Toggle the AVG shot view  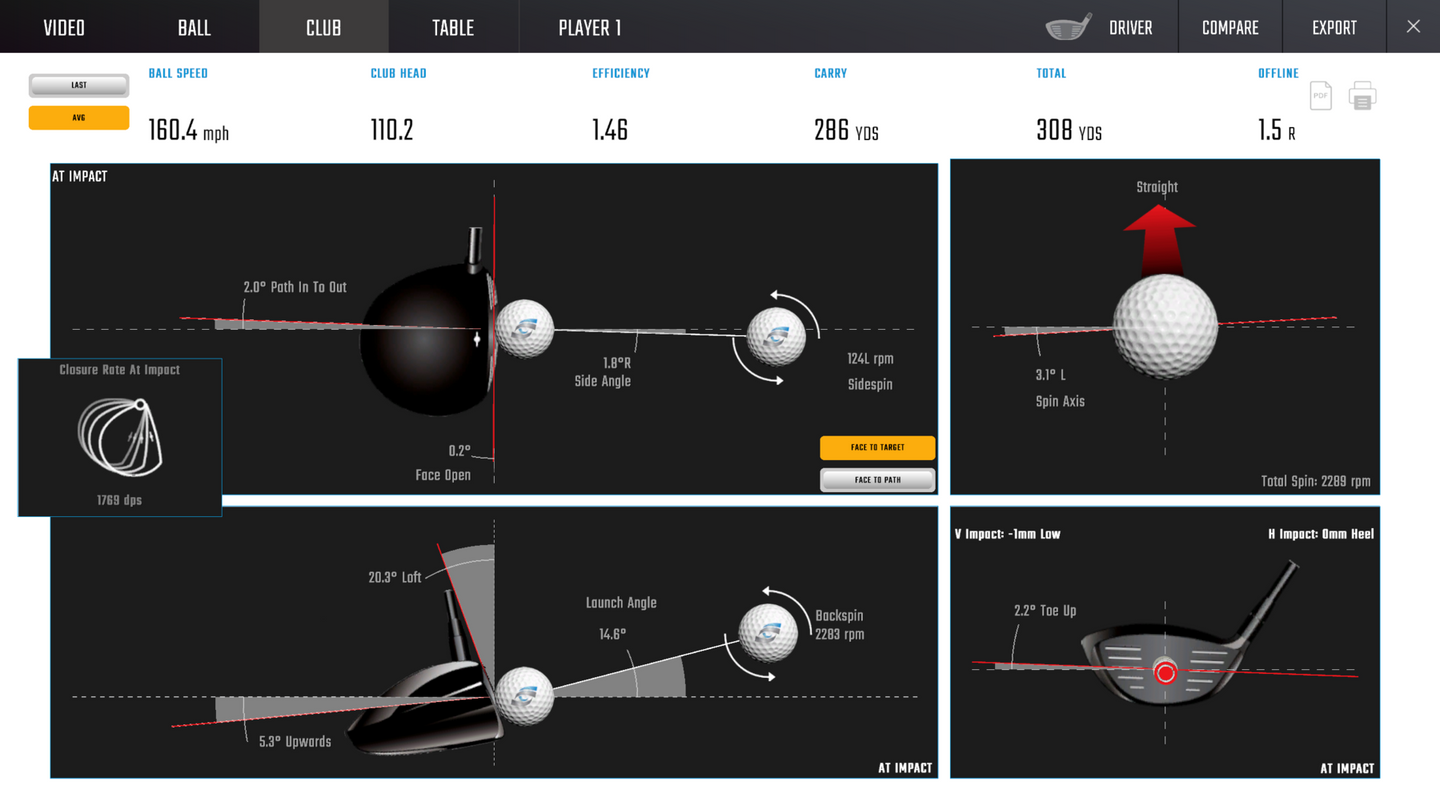tap(79, 118)
